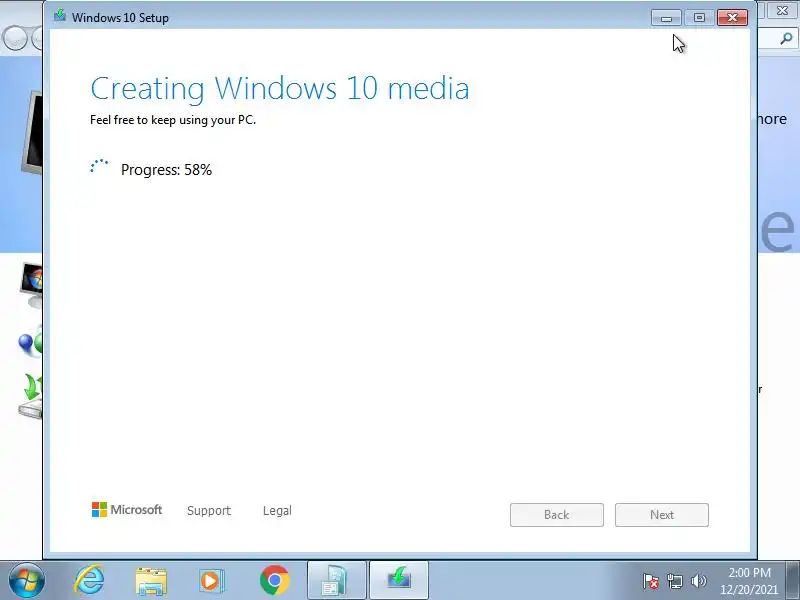Click the "Creating Windows 10 media" heading
800x600 pixels.
point(280,88)
